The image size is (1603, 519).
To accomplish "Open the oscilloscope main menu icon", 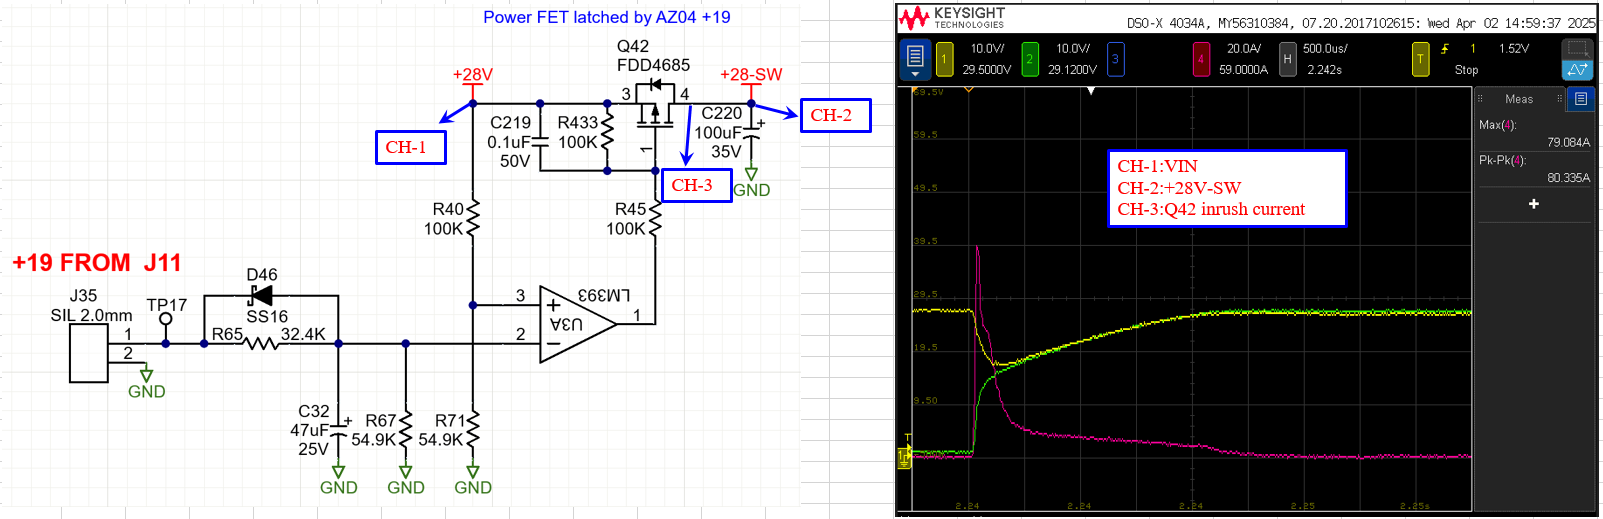I will tap(915, 59).
